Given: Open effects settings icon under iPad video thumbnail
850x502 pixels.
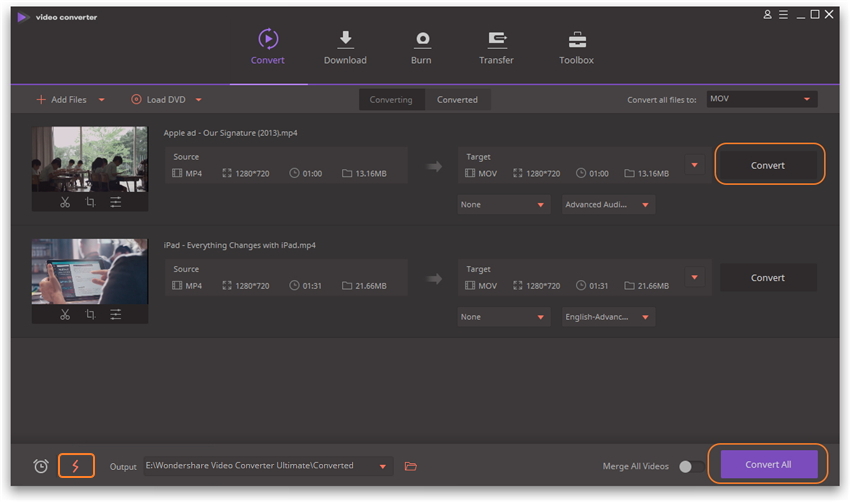Looking at the screenshot, I should point(116,314).
